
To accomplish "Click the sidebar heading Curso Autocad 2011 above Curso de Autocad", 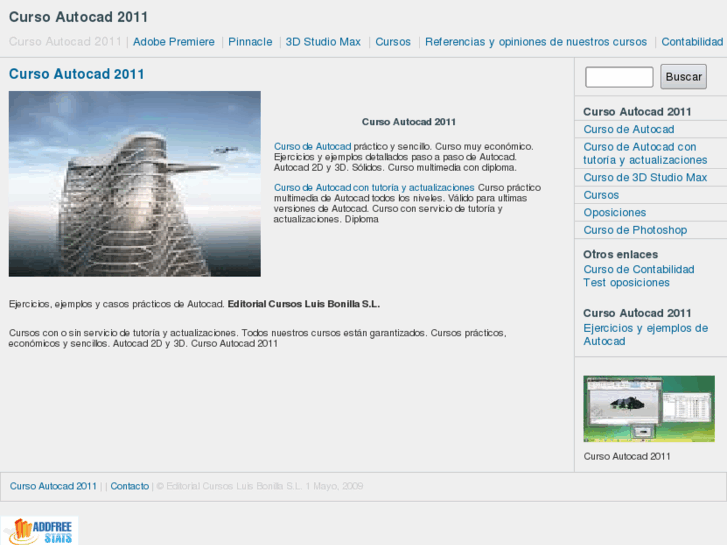I will tap(637, 112).
